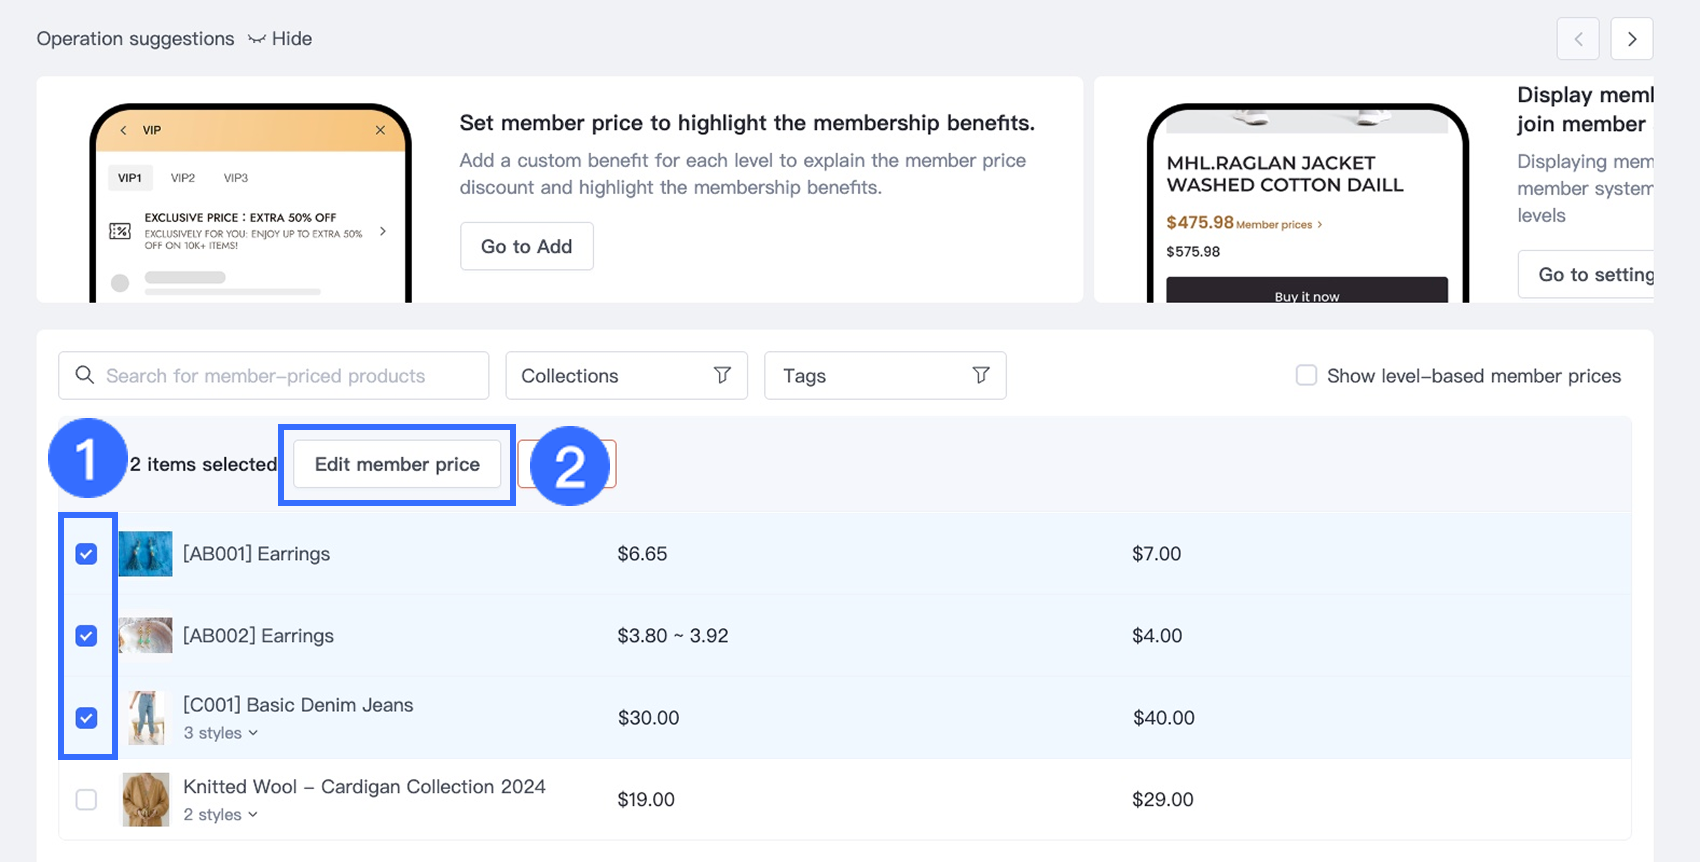Click the Edit member price button

click(x=397, y=464)
